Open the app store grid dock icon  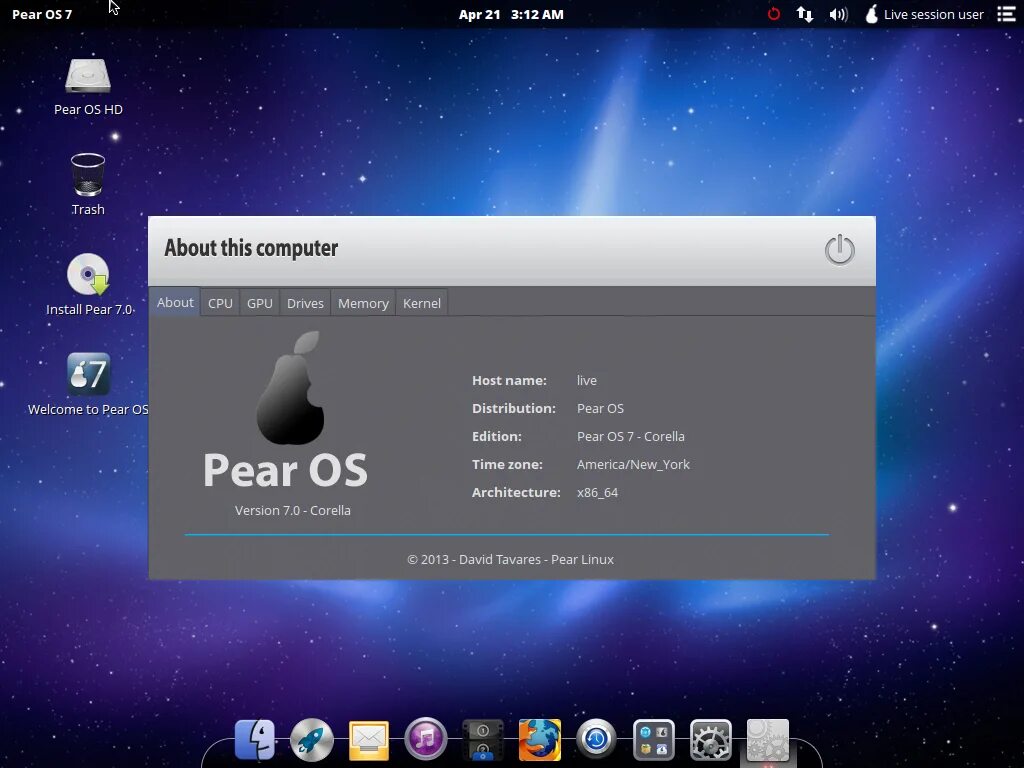point(654,740)
